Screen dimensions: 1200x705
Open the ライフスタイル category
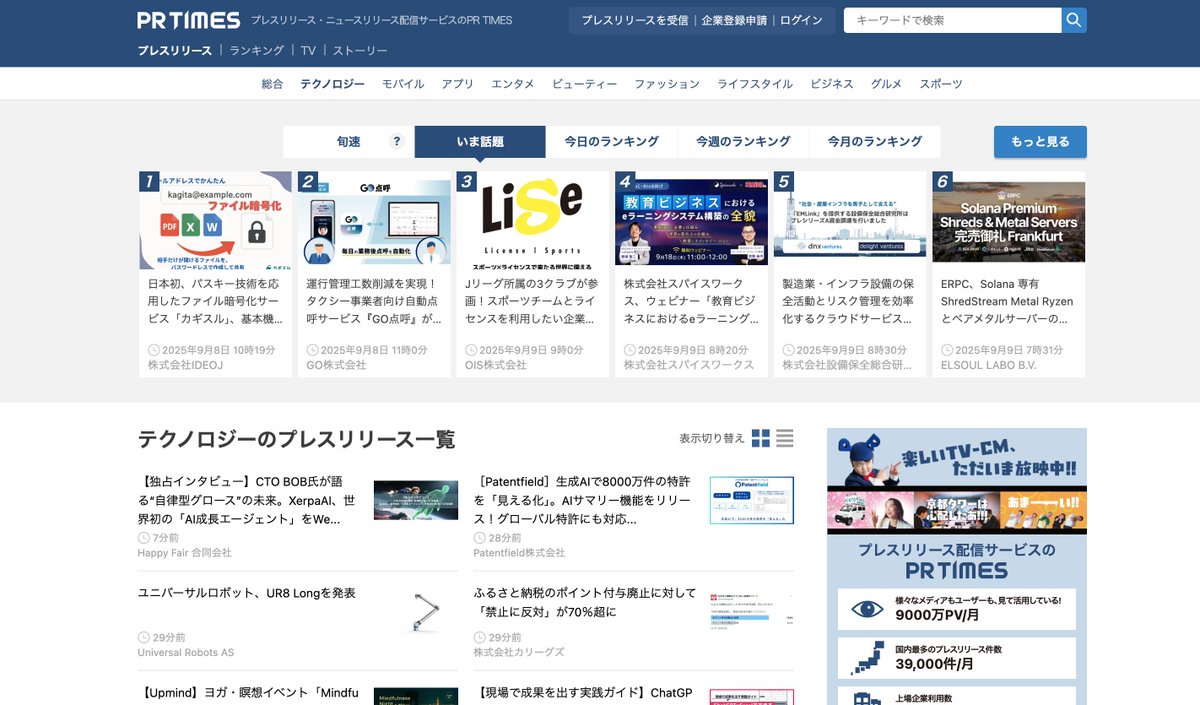pyautogui.click(x=755, y=84)
